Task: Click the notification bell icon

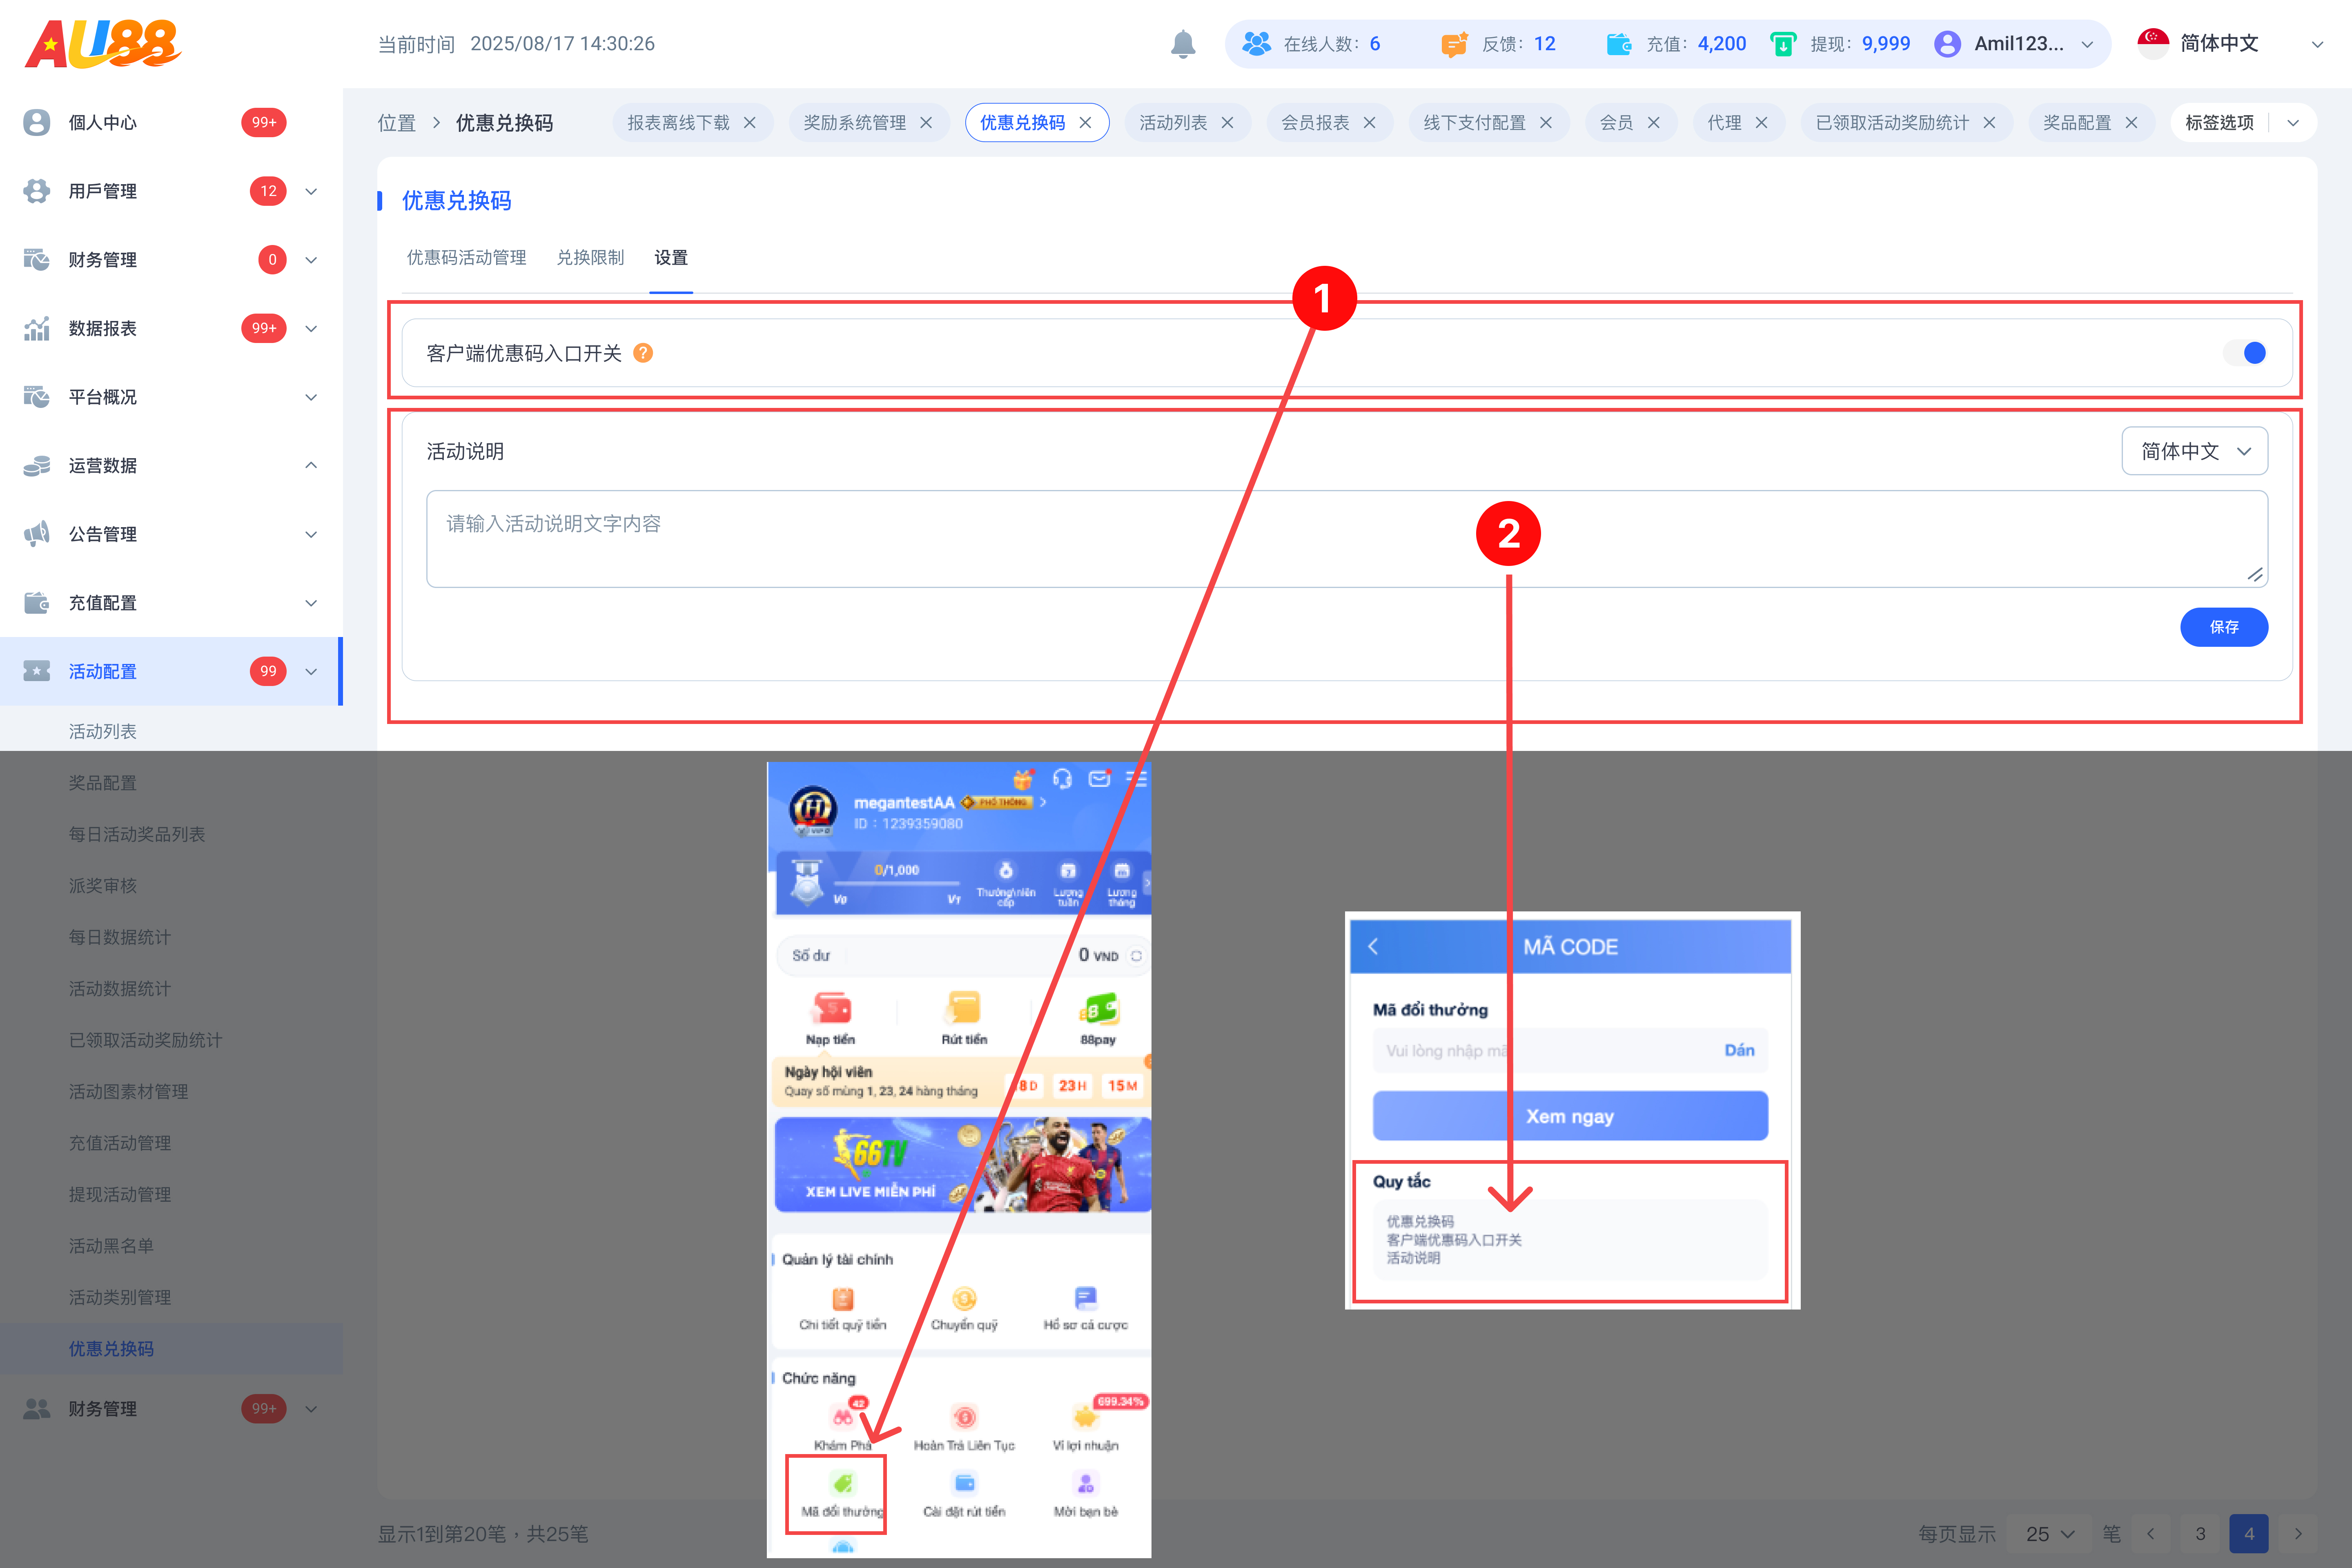Action: [1183, 44]
